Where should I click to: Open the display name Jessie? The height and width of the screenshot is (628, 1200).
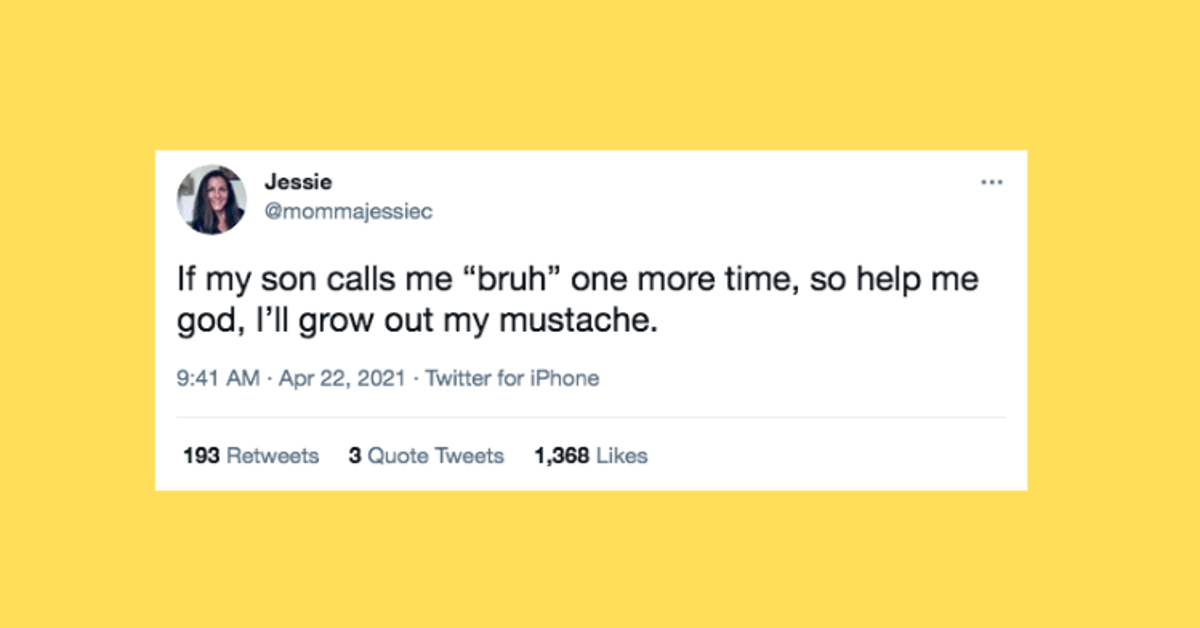(x=298, y=182)
